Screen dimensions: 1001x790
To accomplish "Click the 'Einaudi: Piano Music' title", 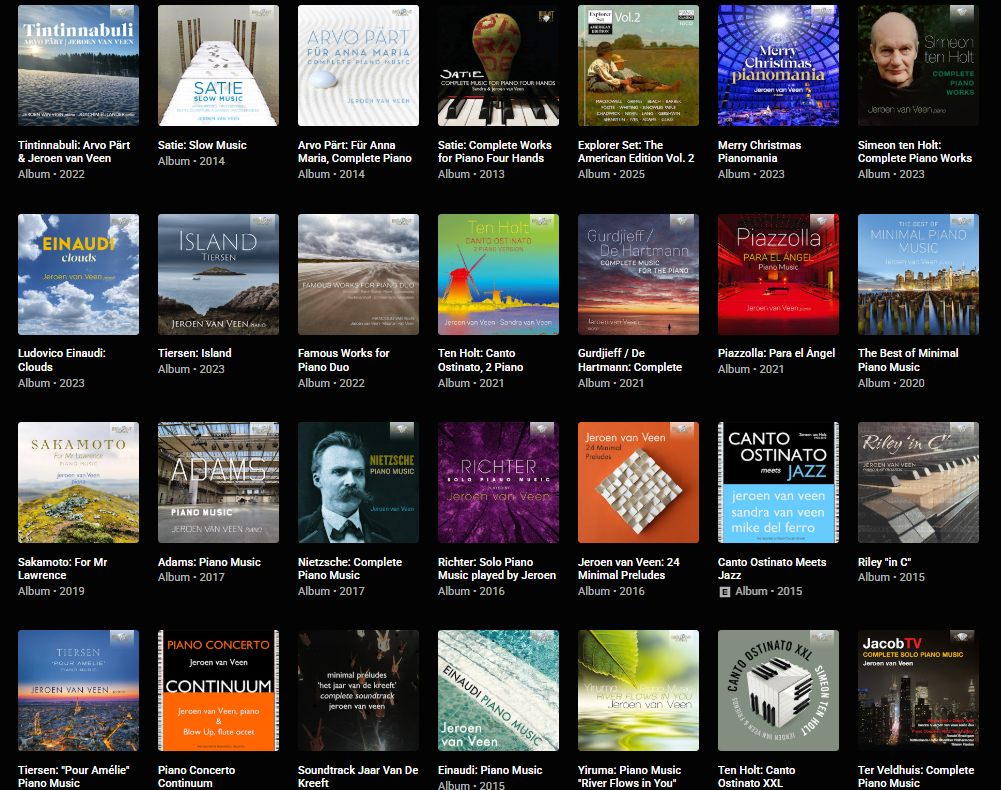I will coord(490,770).
